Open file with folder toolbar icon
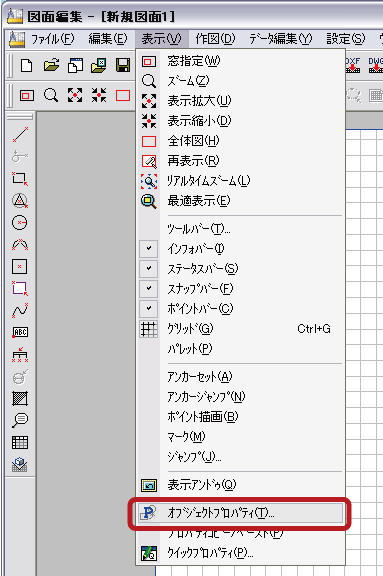This screenshot has width=383, height=576. click(x=51, y=65)
